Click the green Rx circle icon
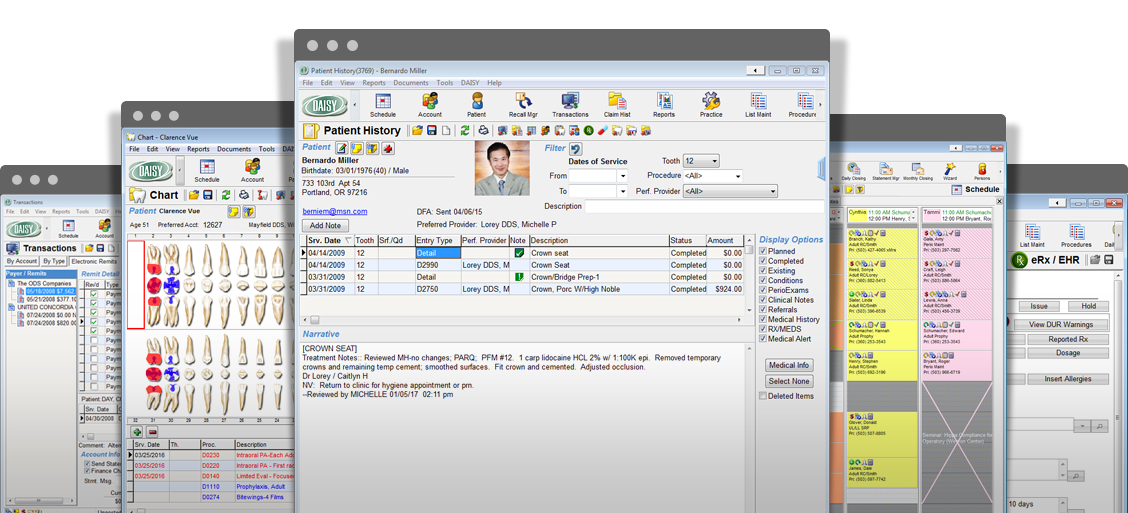This screenshot has width=1128, height=513. pyautogui.click(x=588, y=131)
